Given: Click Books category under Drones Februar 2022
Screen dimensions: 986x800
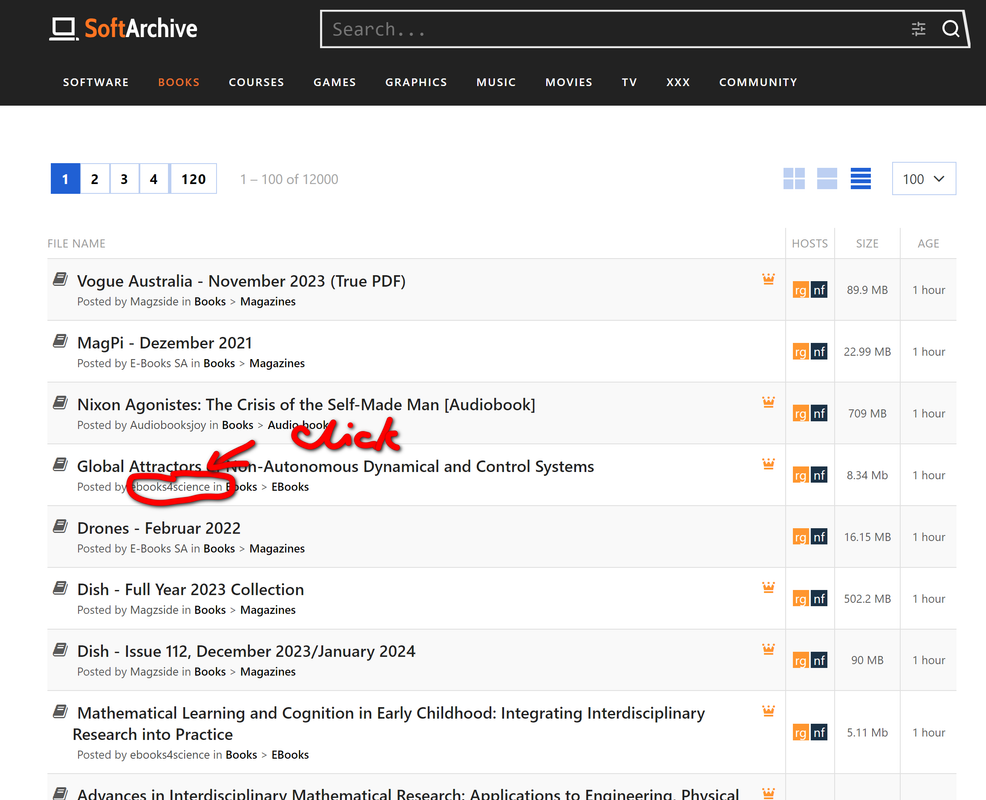Looking at the screenshot, I should tap(219, 548).
